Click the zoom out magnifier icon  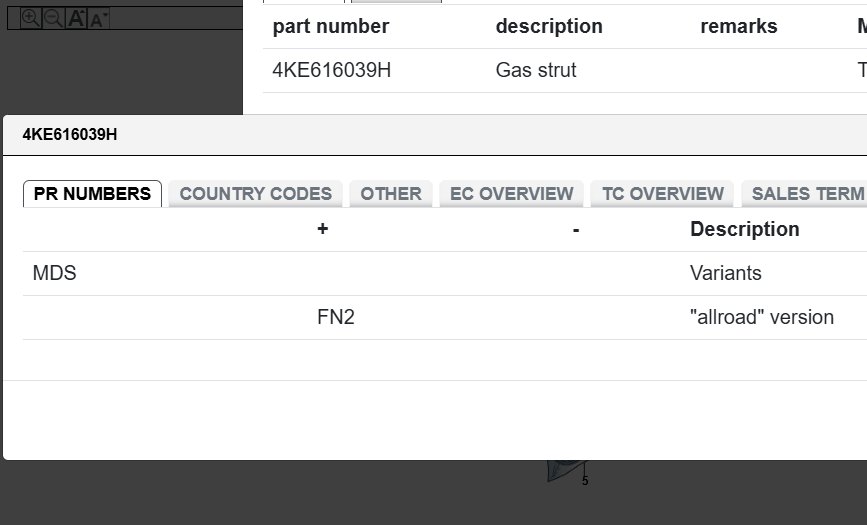(53, 18)
